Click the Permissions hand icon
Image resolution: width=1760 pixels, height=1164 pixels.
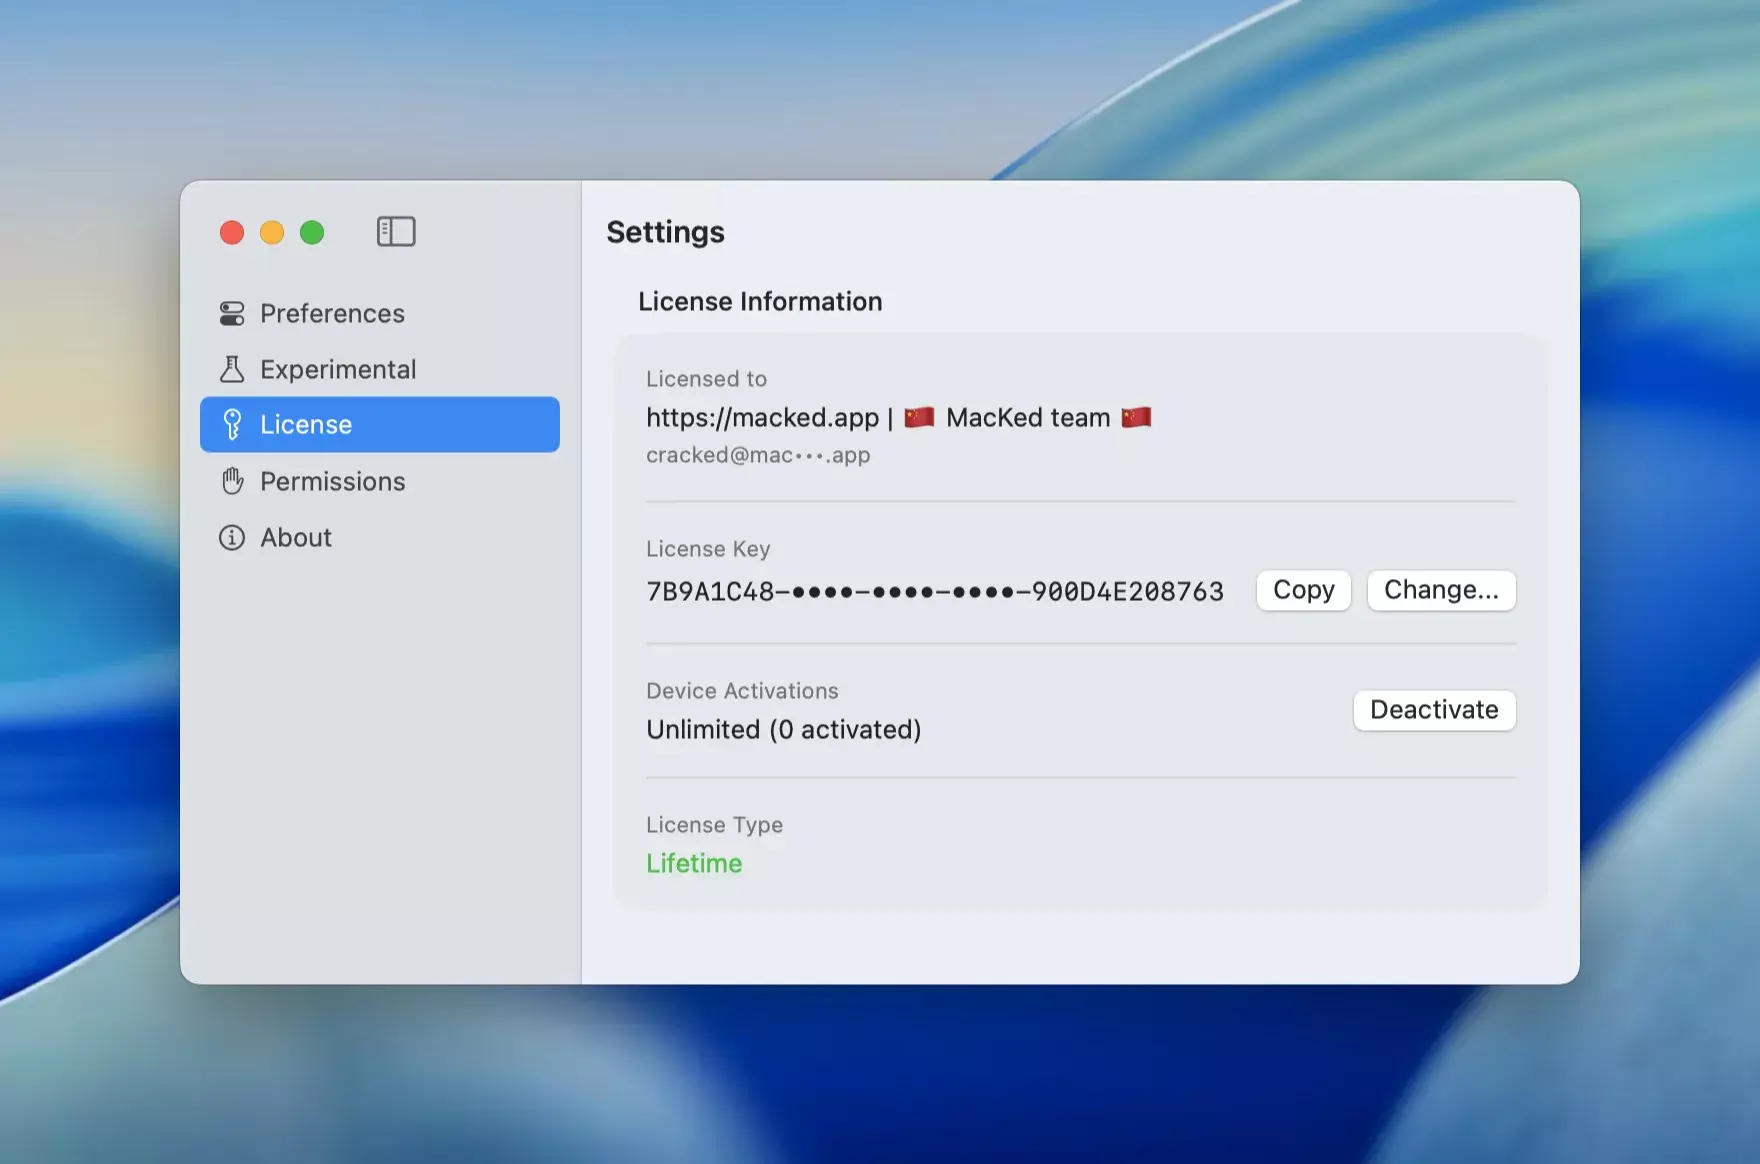tap(232, 481)
